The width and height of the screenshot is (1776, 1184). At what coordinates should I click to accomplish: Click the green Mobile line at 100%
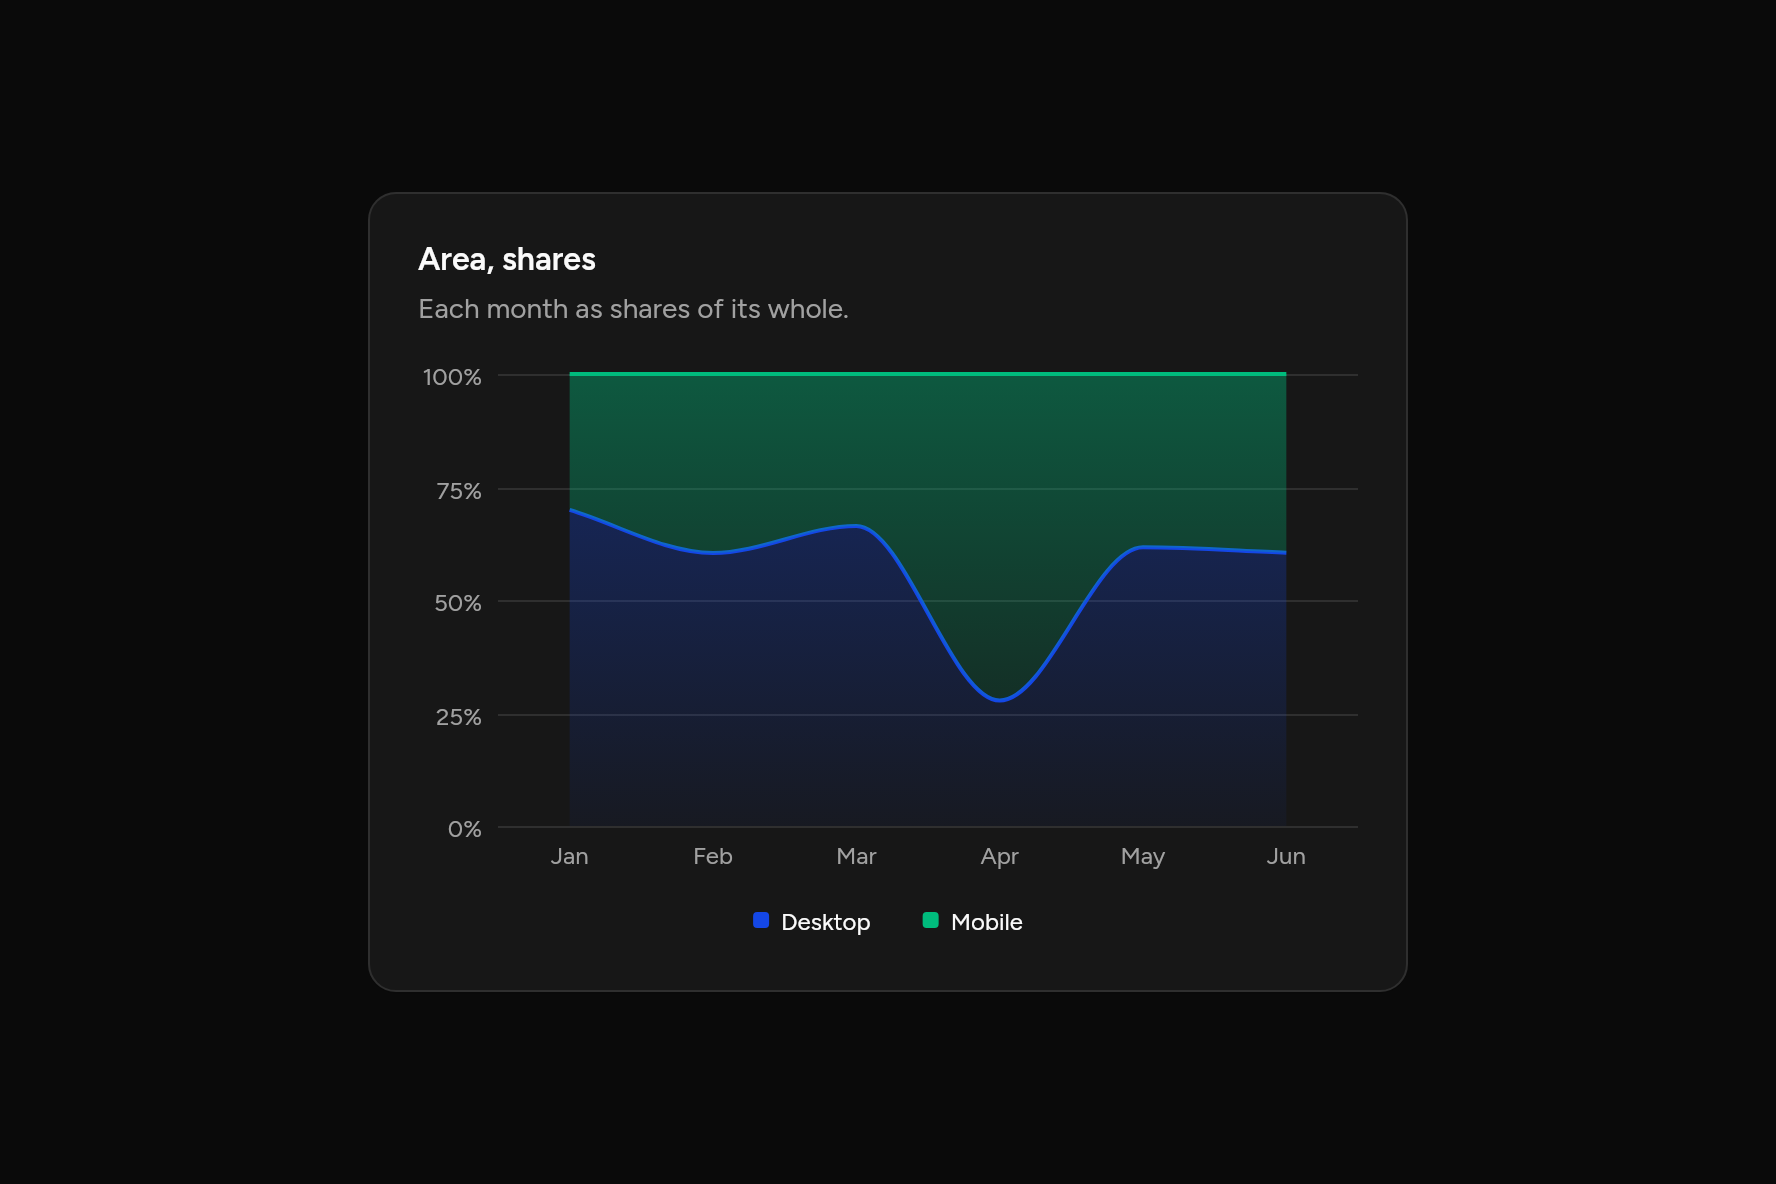pos(928,374)
